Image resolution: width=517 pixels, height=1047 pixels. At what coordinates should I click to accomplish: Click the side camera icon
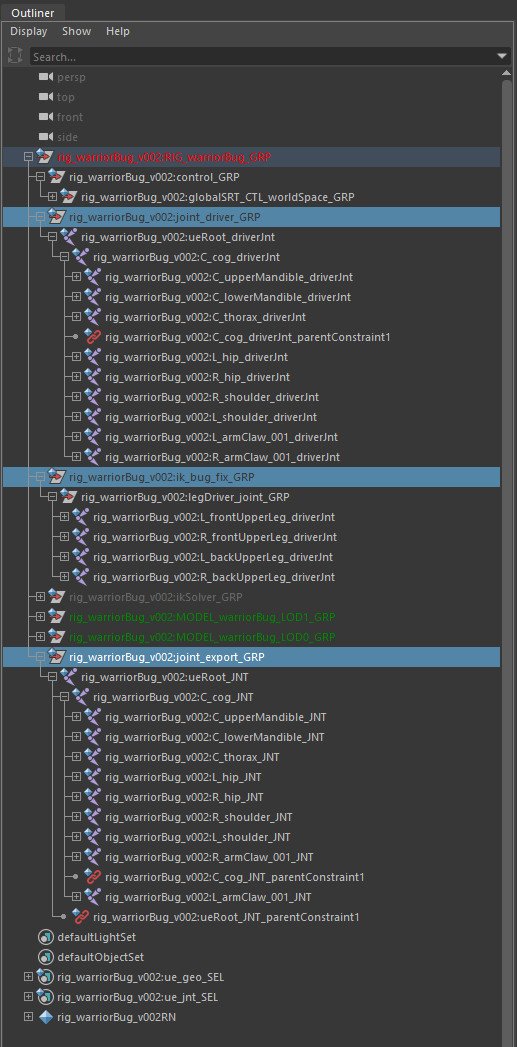click(46, 137)
